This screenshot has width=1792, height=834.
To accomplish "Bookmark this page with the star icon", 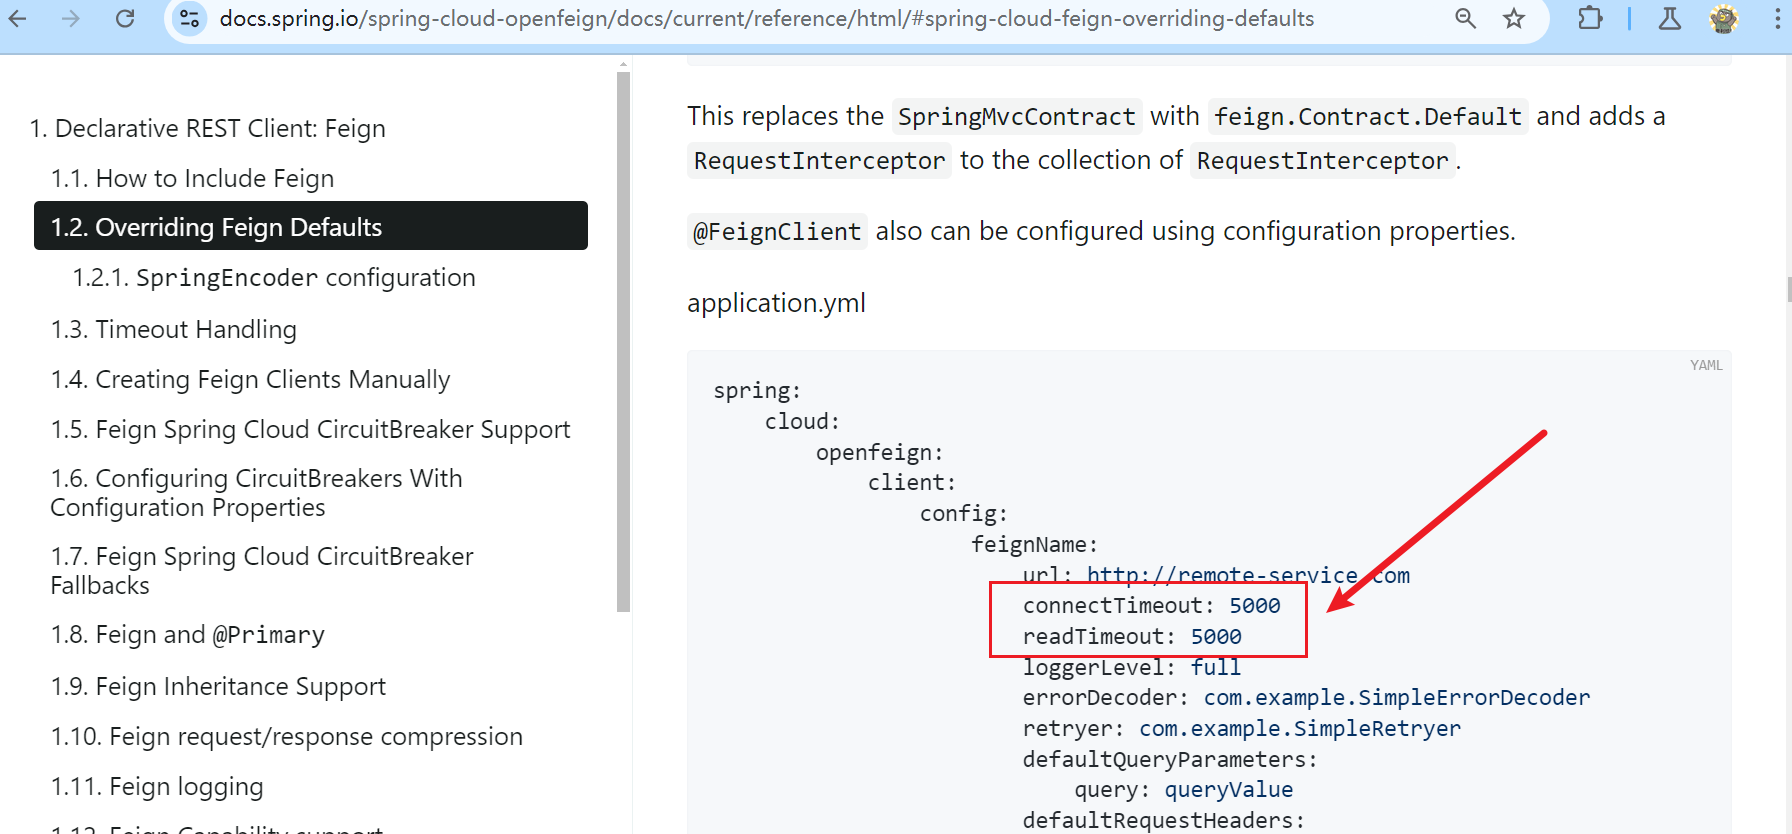I will [1514, 18].
